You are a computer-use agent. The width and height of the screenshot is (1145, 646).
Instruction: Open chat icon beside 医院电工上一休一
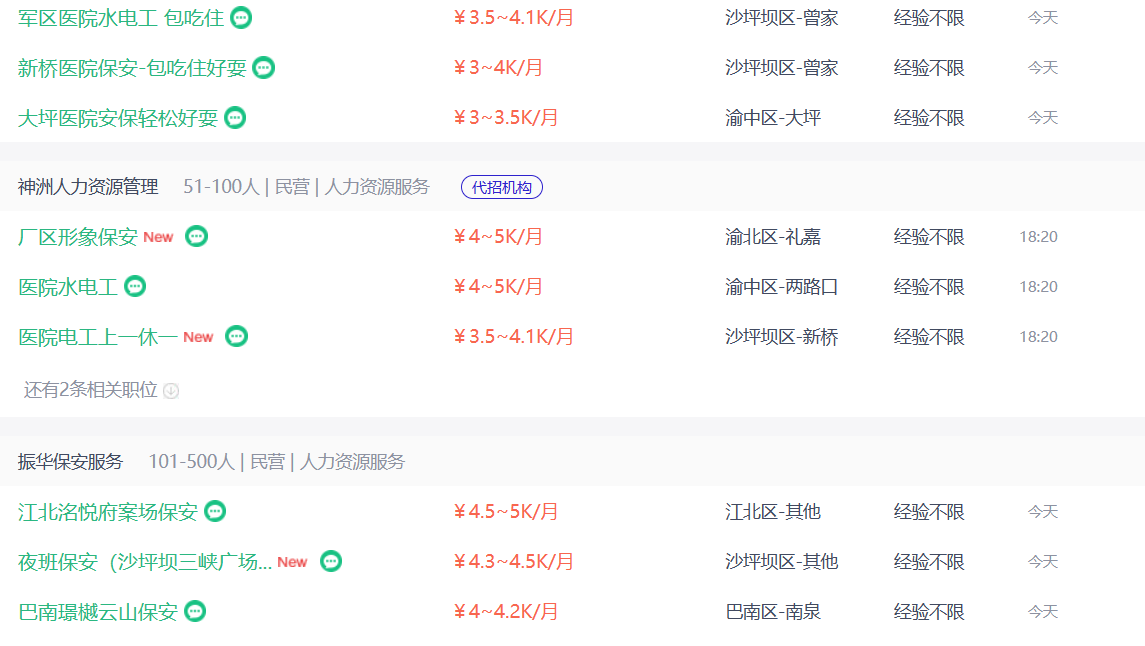(237, 337)
